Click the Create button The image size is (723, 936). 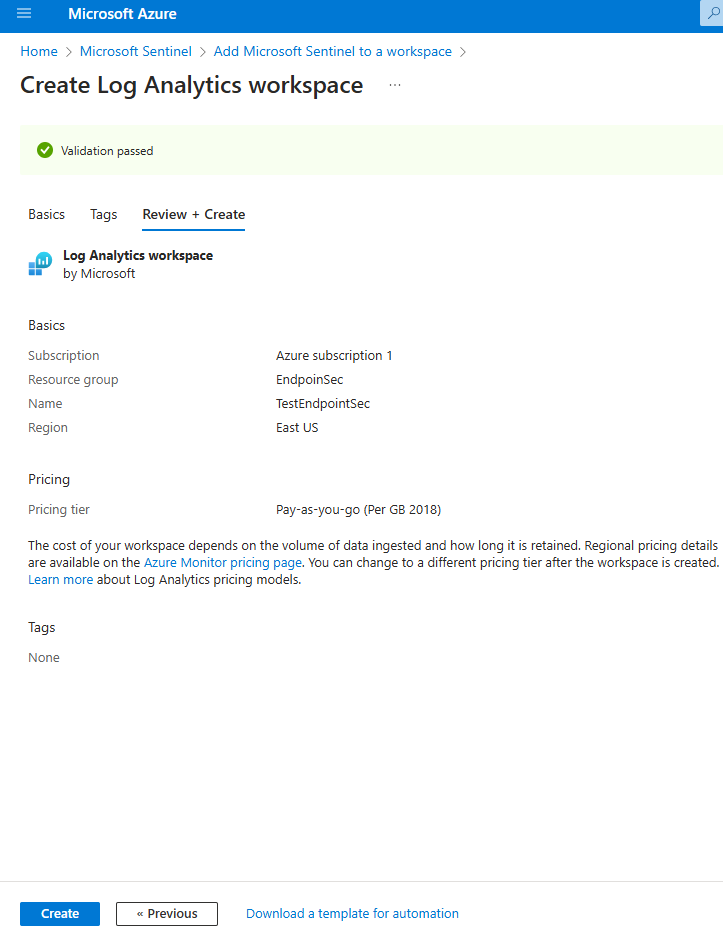click(60, 913)
